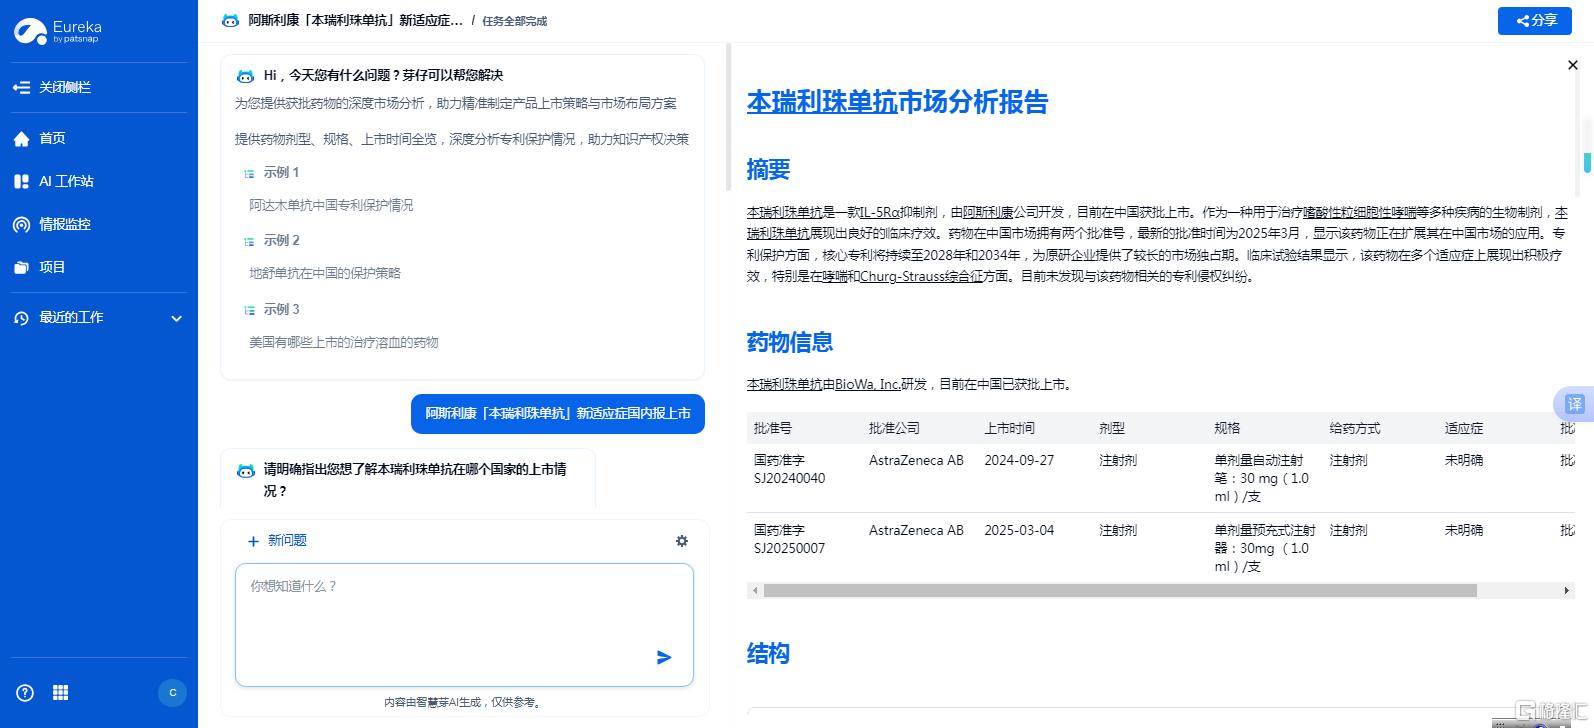The height and width of the screenshot is (728, 1594).
Task: Click robot icon beside 请明确指出 reply
Action: 245,470
